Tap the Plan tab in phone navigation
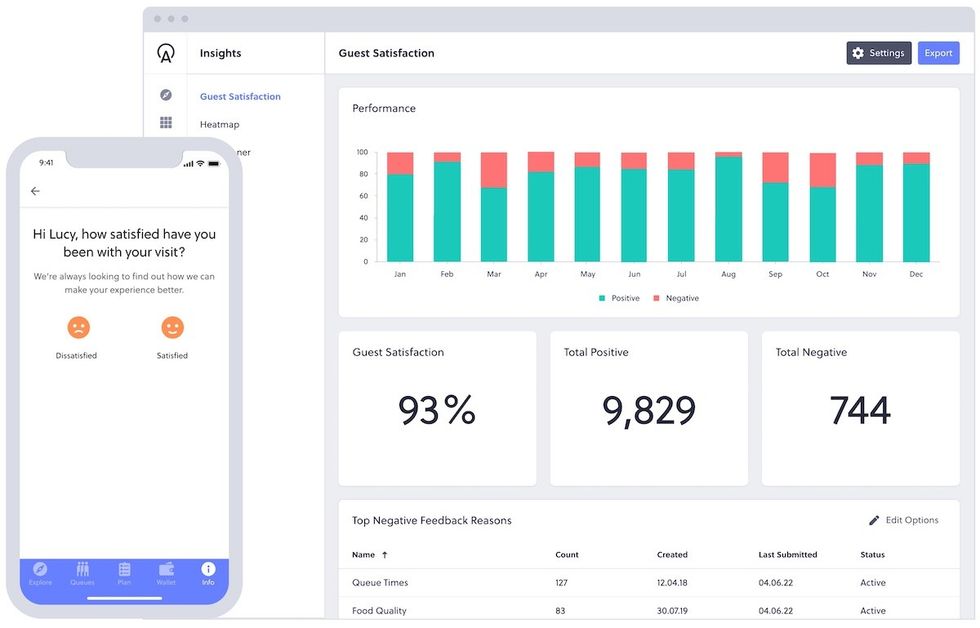The height and width of the screenshot is (628, 980). pyautogui.click(x=124, y=573)
